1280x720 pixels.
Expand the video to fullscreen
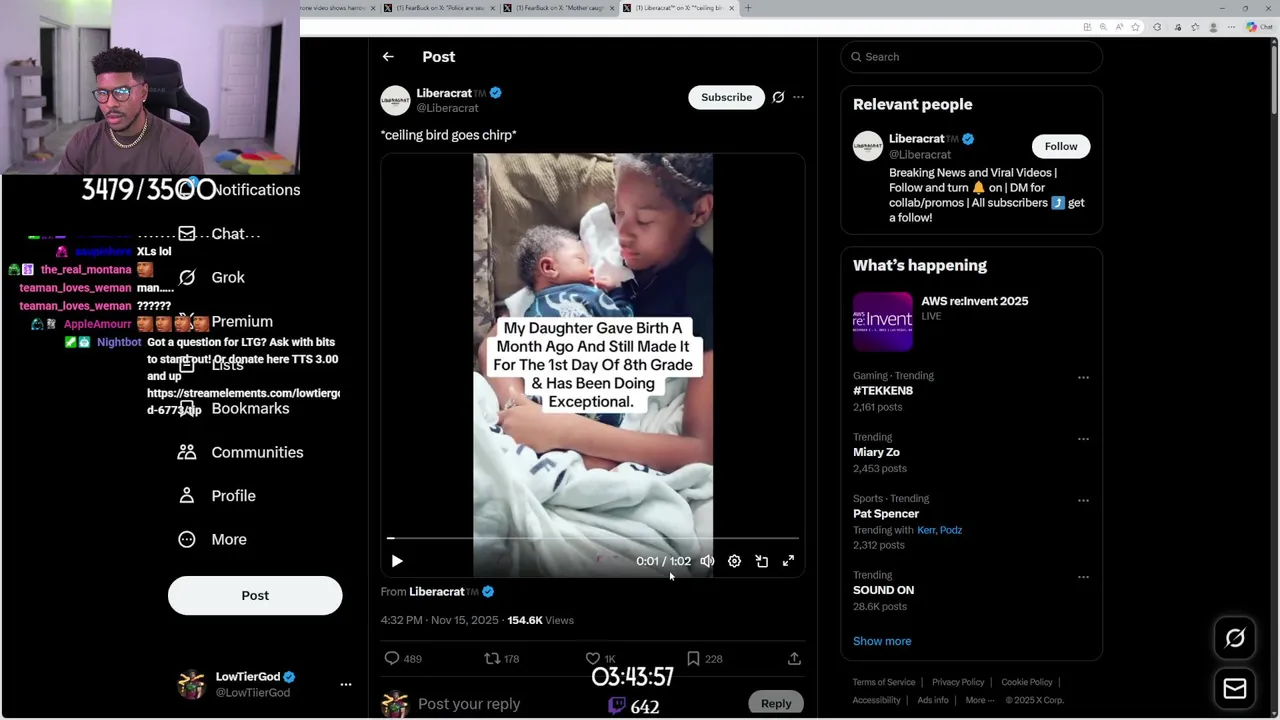click(788, 561)
